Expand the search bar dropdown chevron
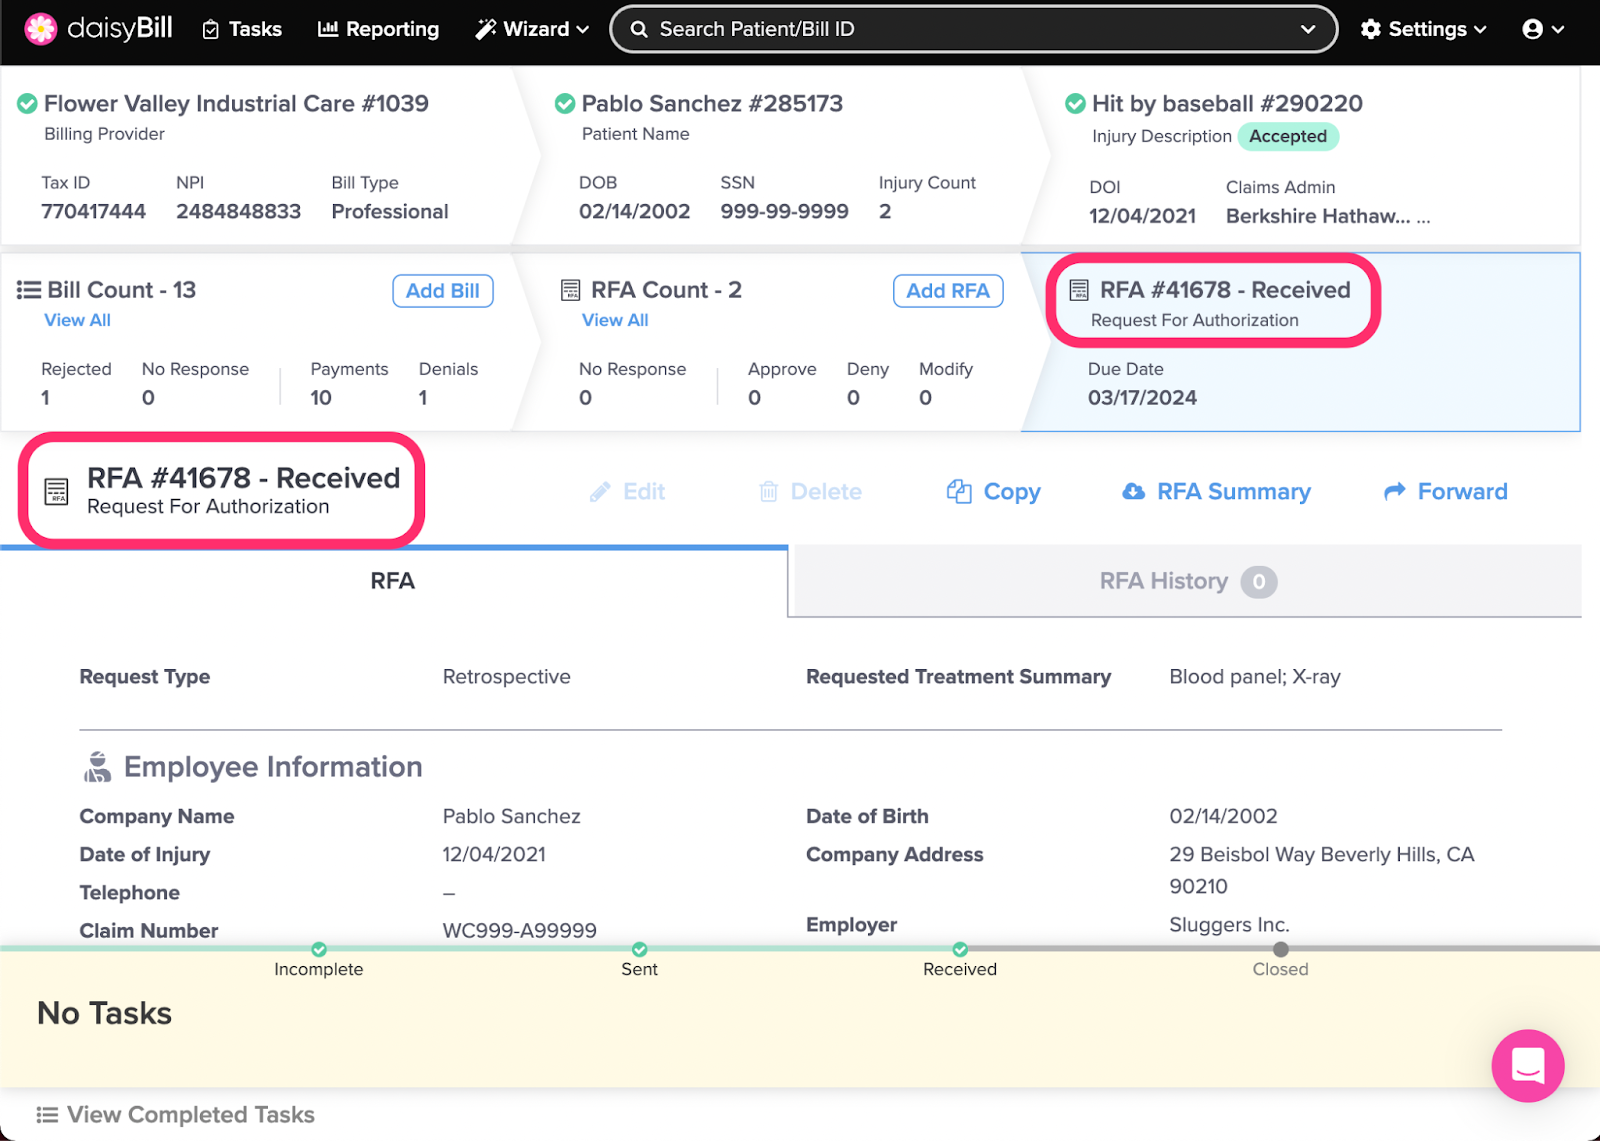Viewport: 1600px width, 1141px height. point(1307,29)
